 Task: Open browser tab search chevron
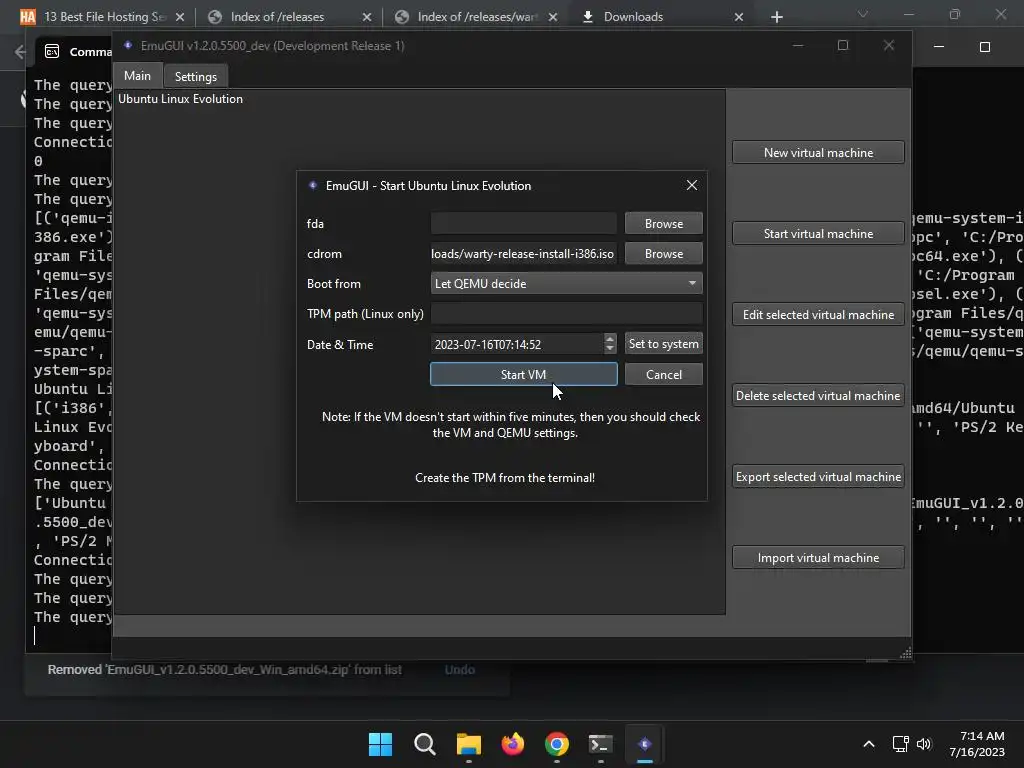tap(863, 14)
